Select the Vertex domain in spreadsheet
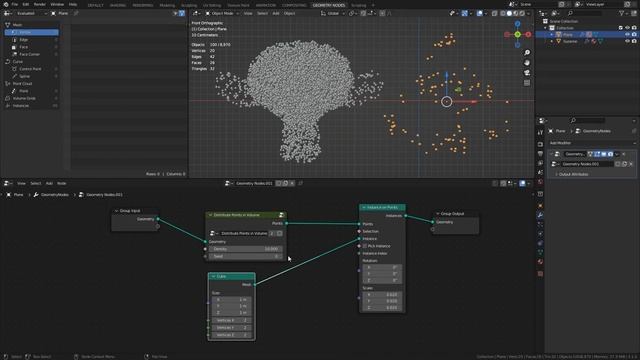The image size is (640, 360). 31,32
